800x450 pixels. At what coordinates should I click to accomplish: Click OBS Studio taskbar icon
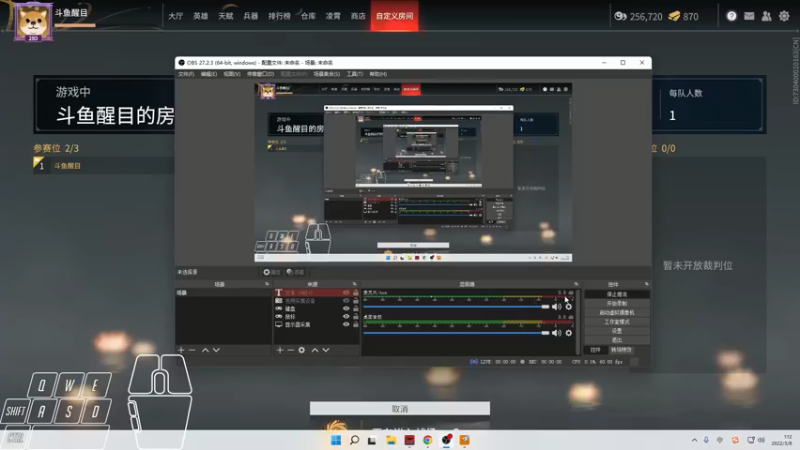[446, 440]
